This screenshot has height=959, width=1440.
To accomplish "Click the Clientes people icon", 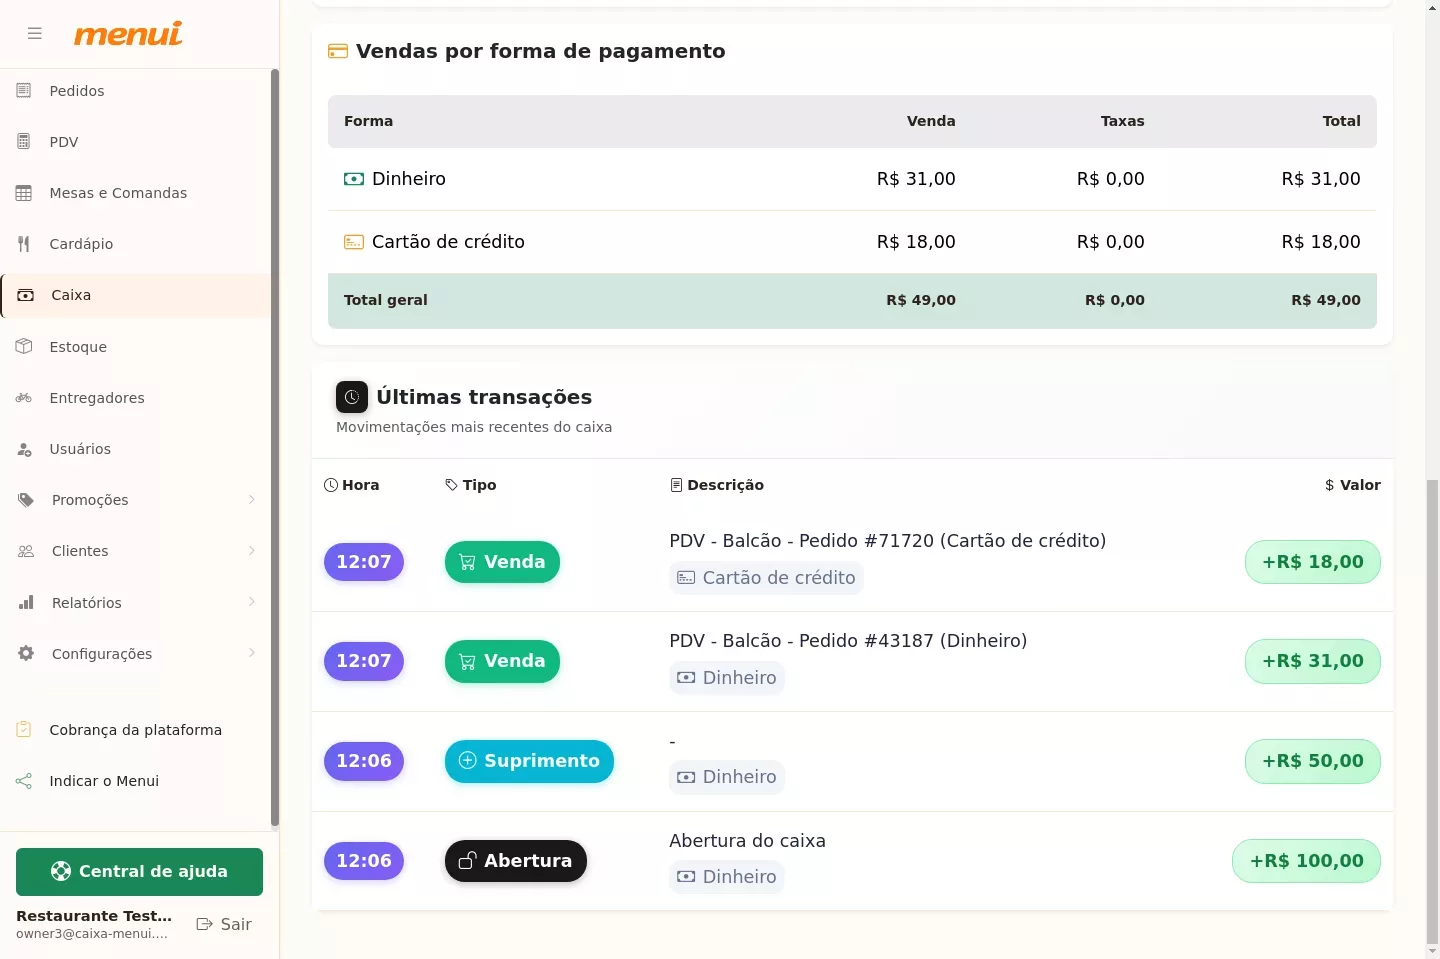I will coord(26,551).
